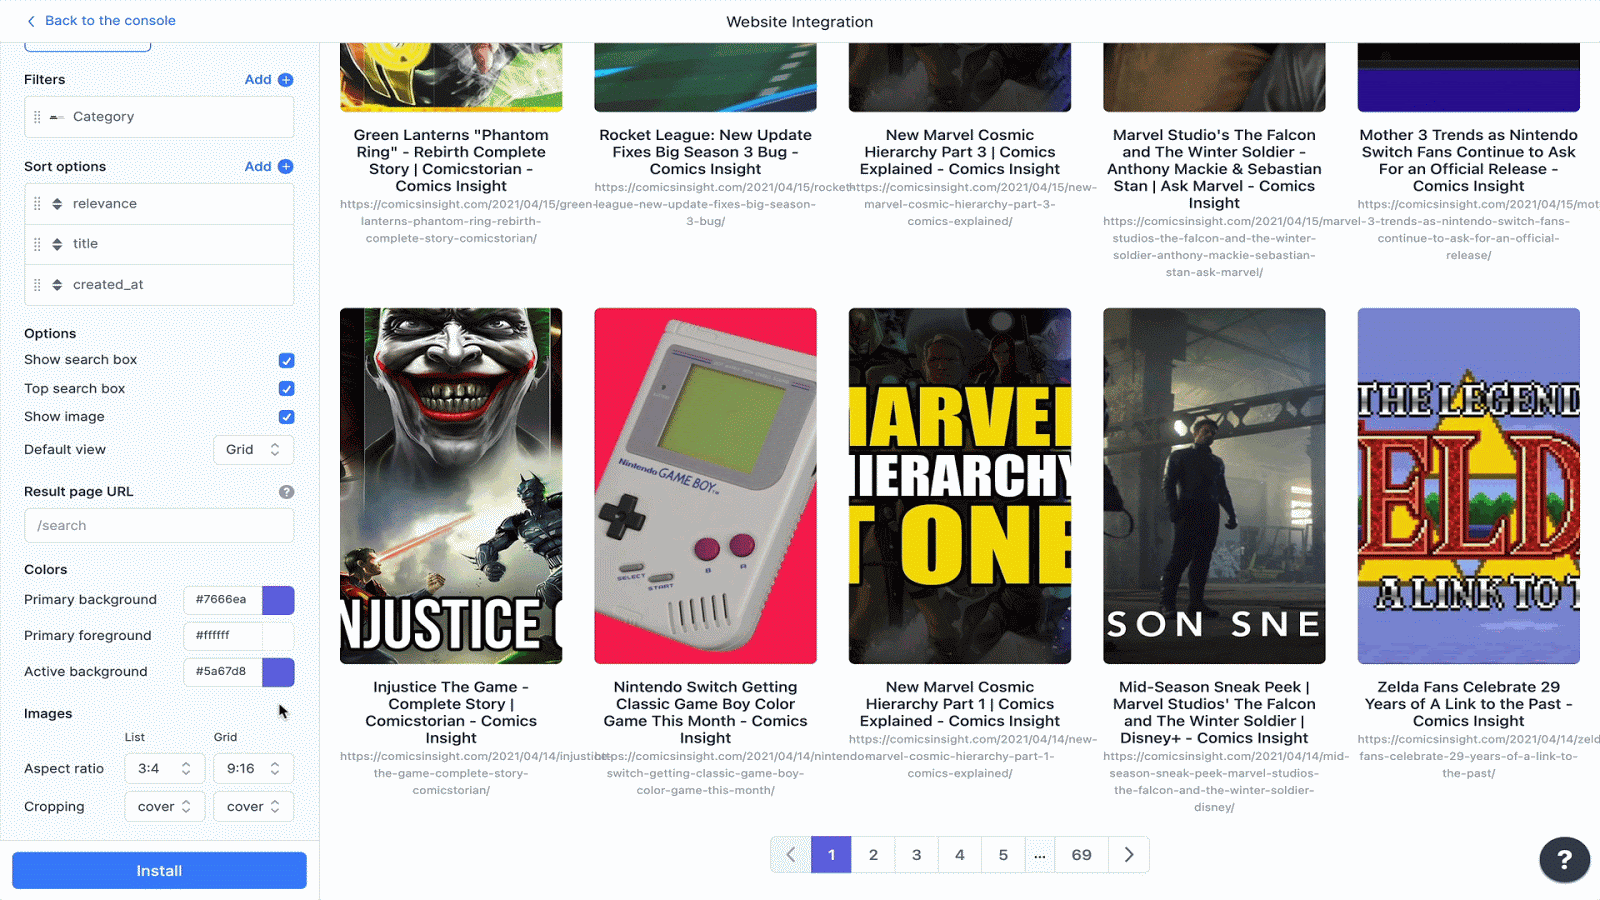Viewport: 1600px width, 900px height.
Task: Open Rocket League New Update article title
Action: (x=706, y=152)
